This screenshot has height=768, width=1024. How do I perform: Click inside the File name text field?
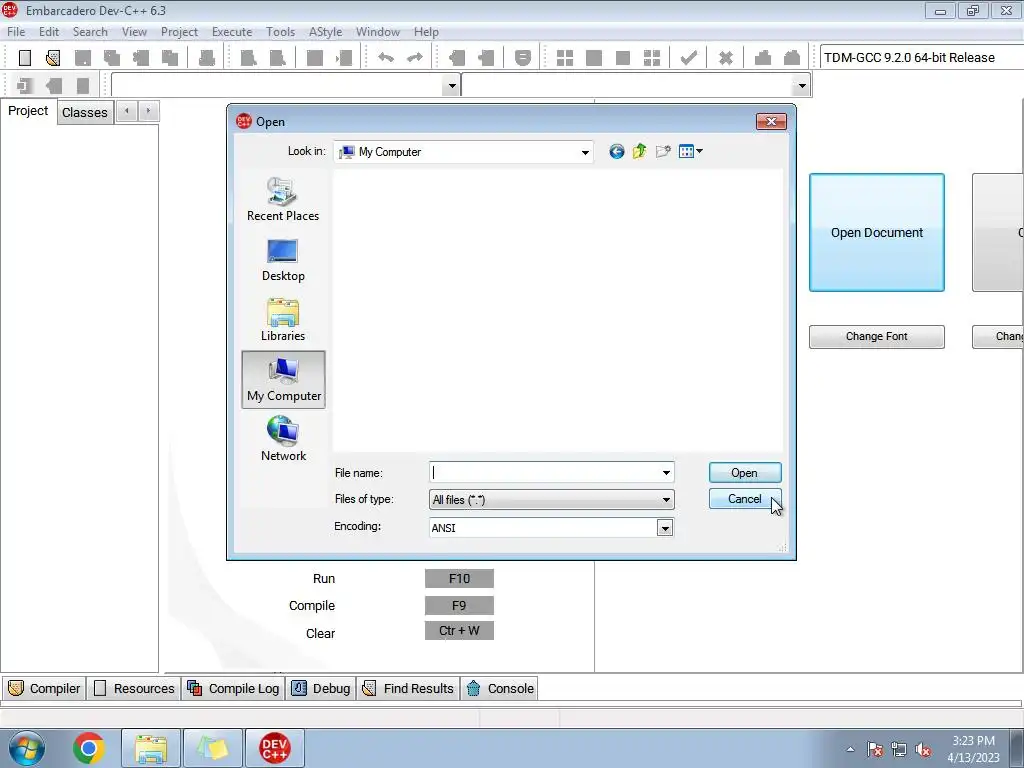[x=544, y=472]
